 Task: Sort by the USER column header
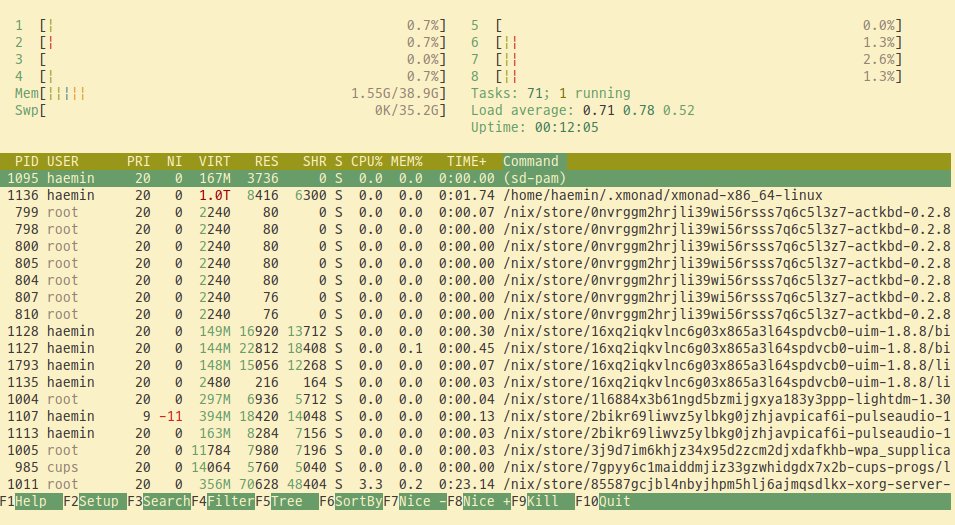point(63,161)
